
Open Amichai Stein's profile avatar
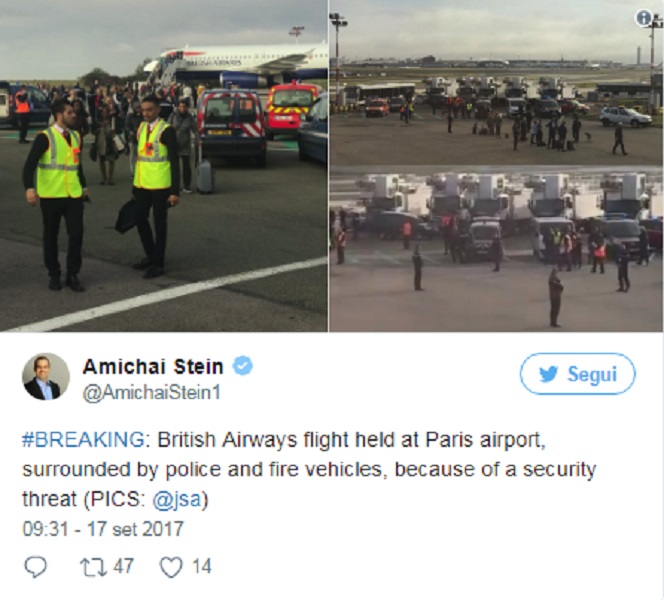(x=46, y=376)
